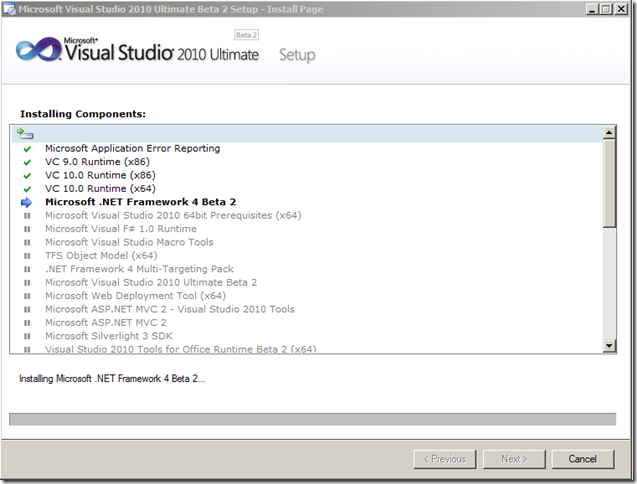Screen dimensions: 637x484
Task: Select Microsoft Web Deployment Tool (x64) text
Action: pyautogui.click(x=135, y=296)
